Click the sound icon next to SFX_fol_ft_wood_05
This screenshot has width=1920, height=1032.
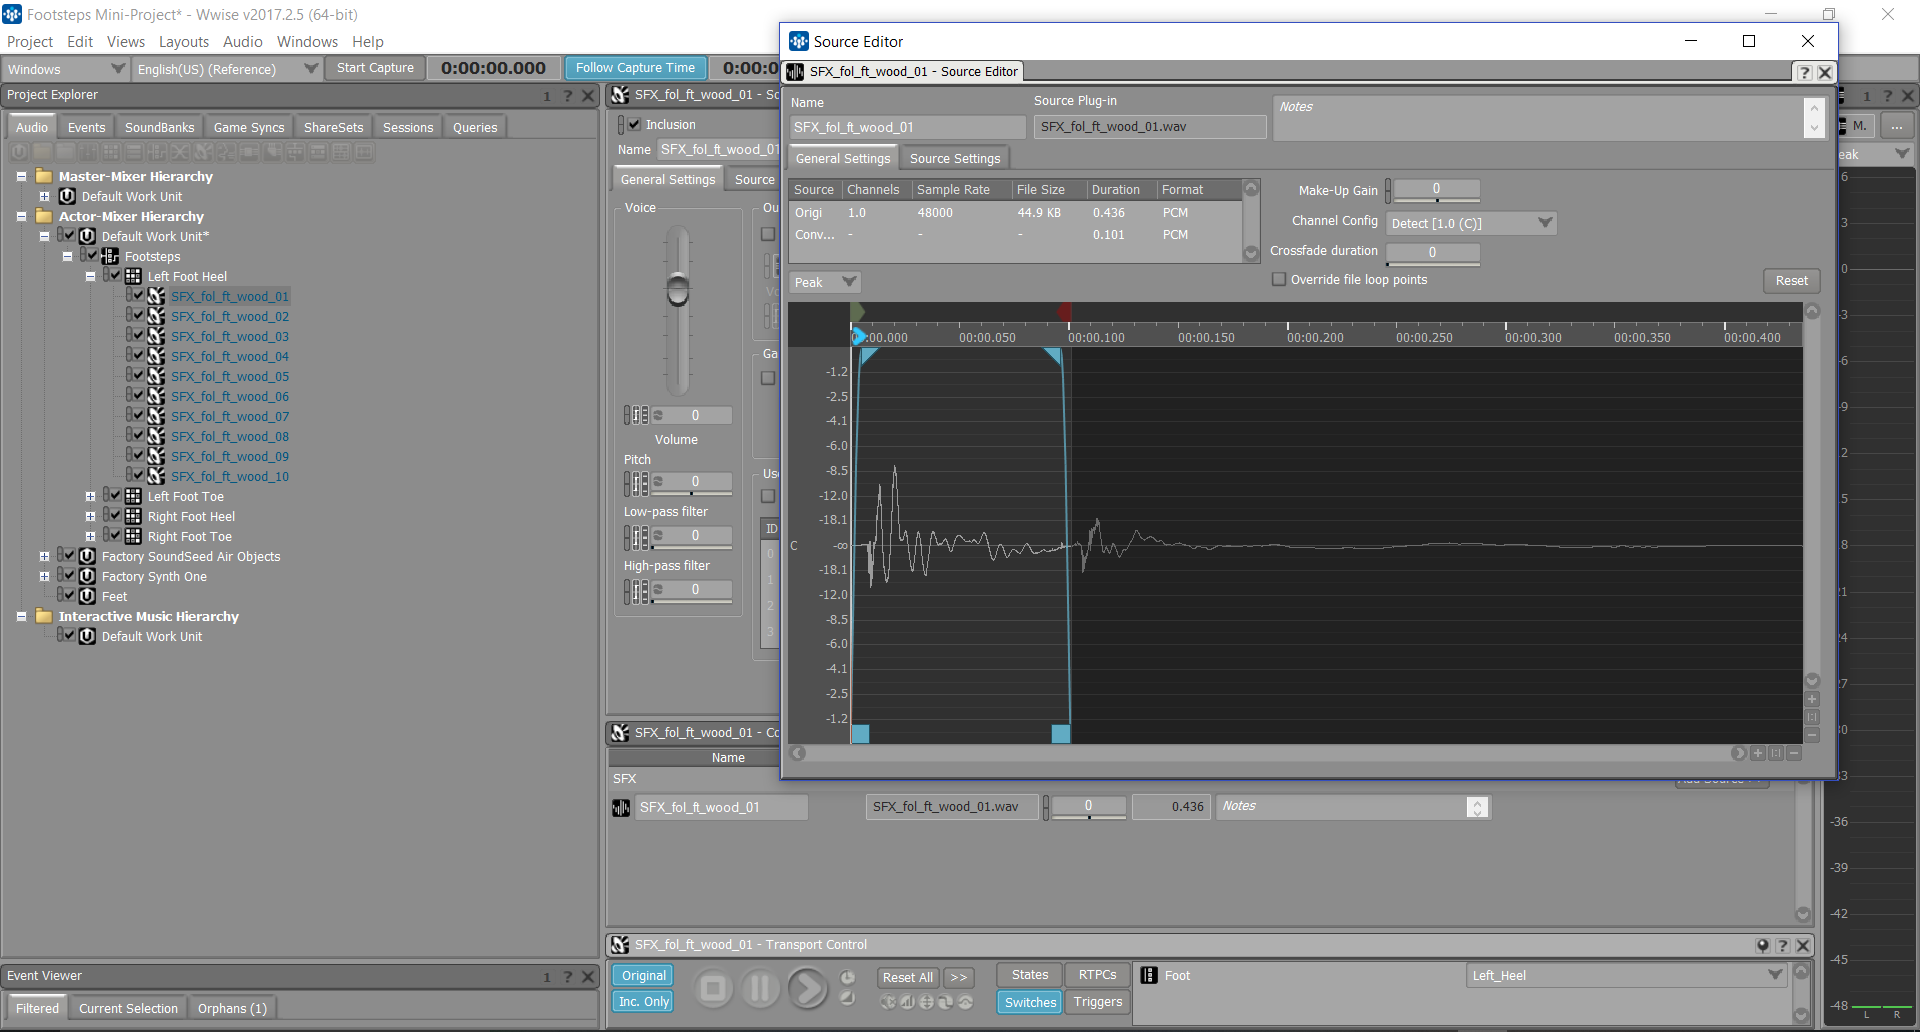156,376
